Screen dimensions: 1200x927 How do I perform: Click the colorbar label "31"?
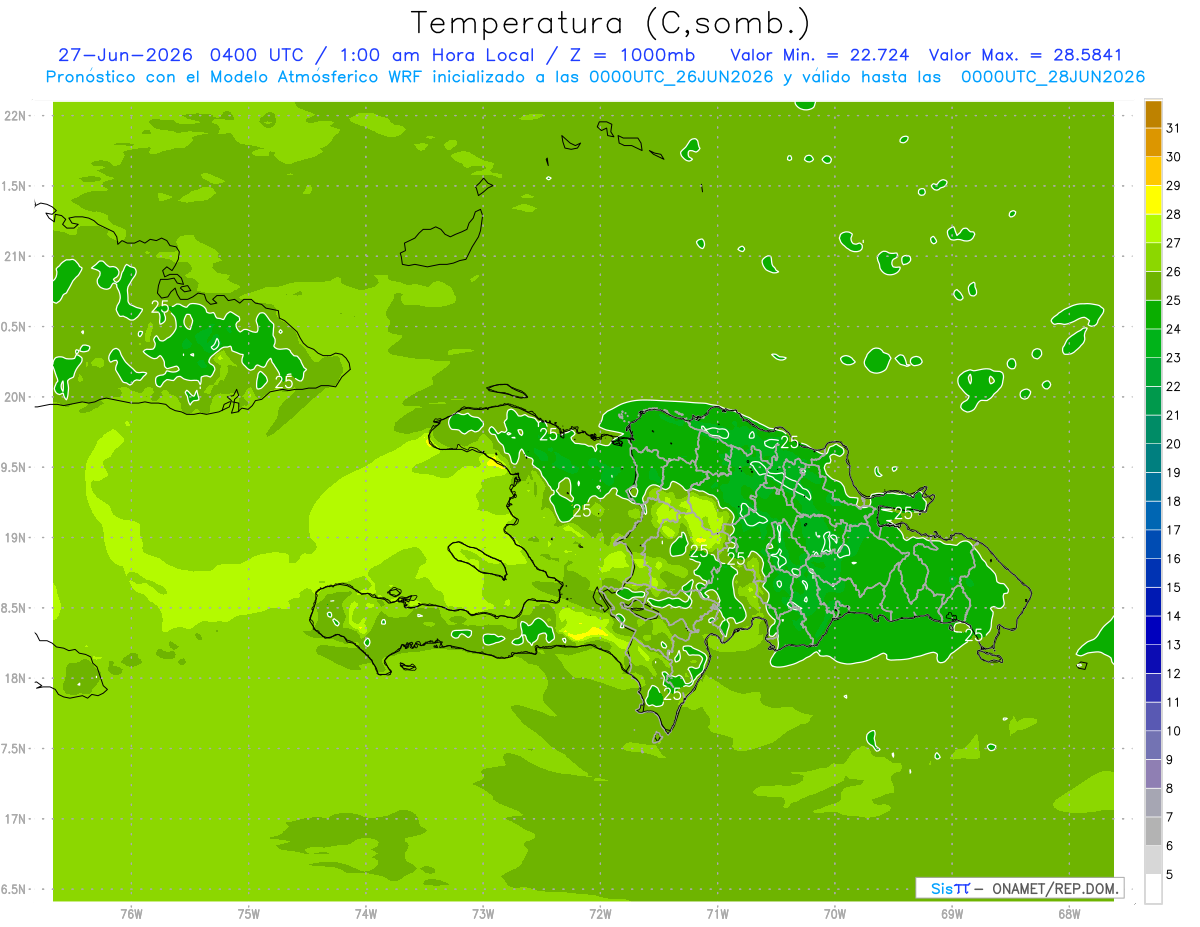pos(1173,128)
